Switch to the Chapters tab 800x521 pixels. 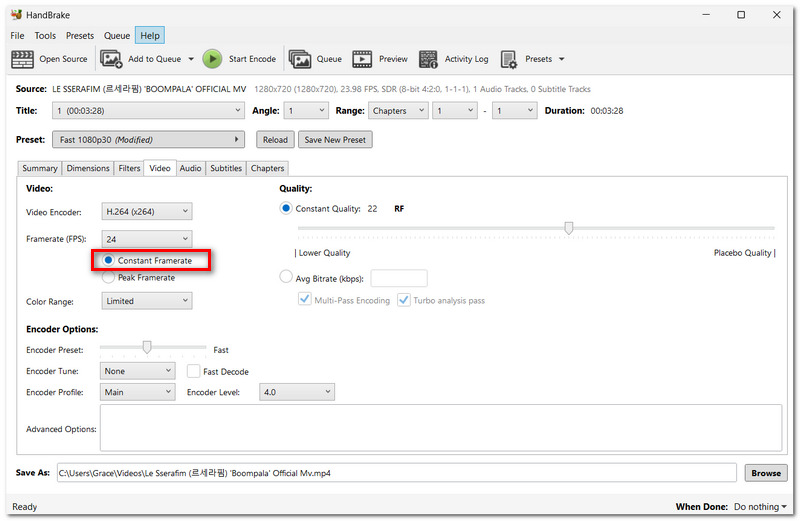tap(267, 168)
